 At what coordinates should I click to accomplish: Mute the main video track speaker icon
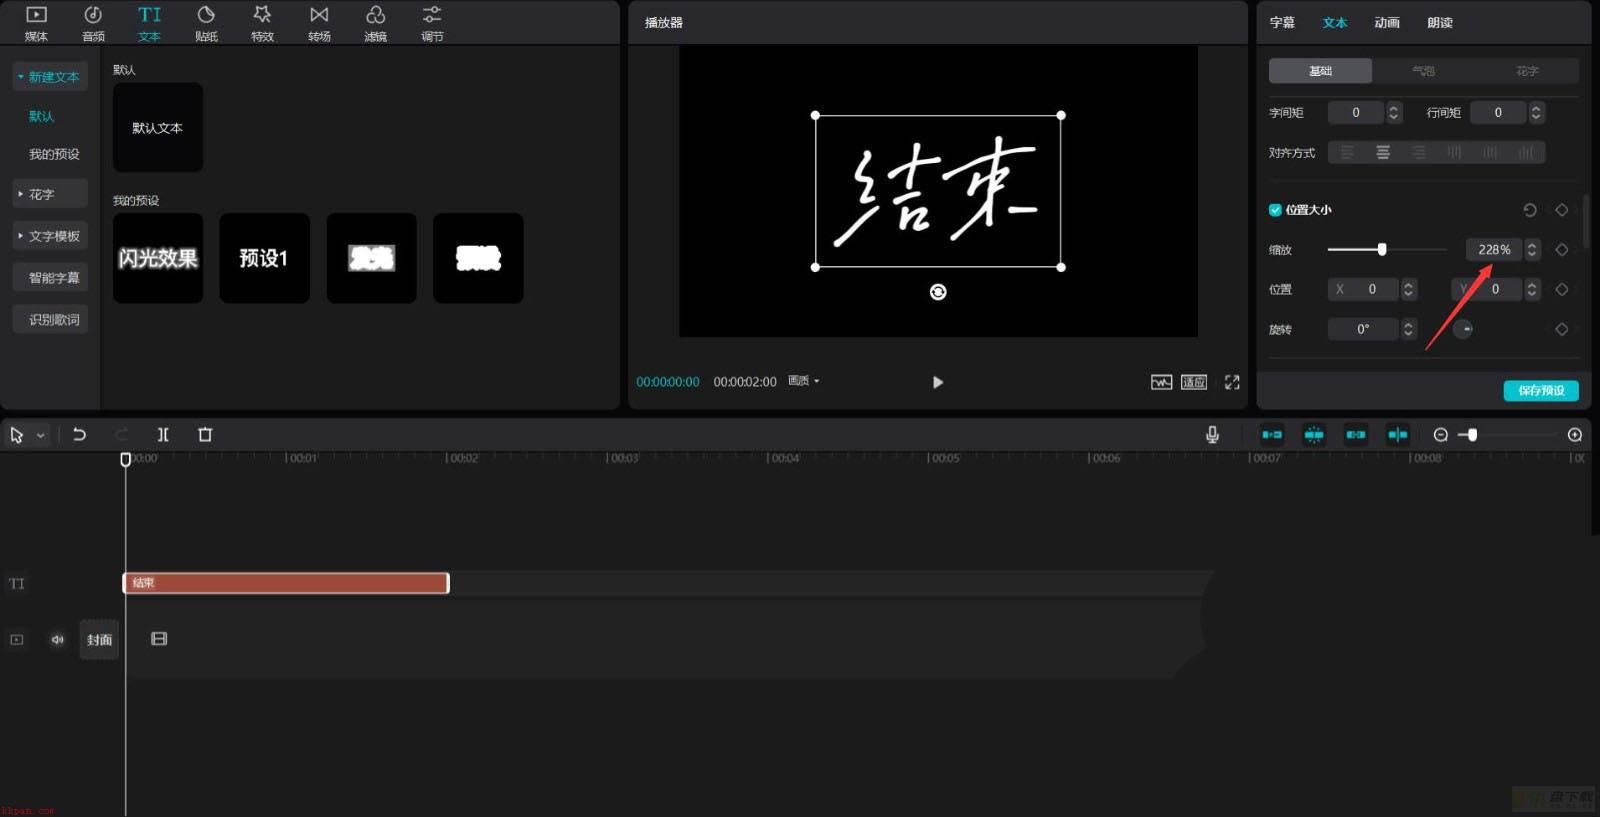click(x=58, y=639)
